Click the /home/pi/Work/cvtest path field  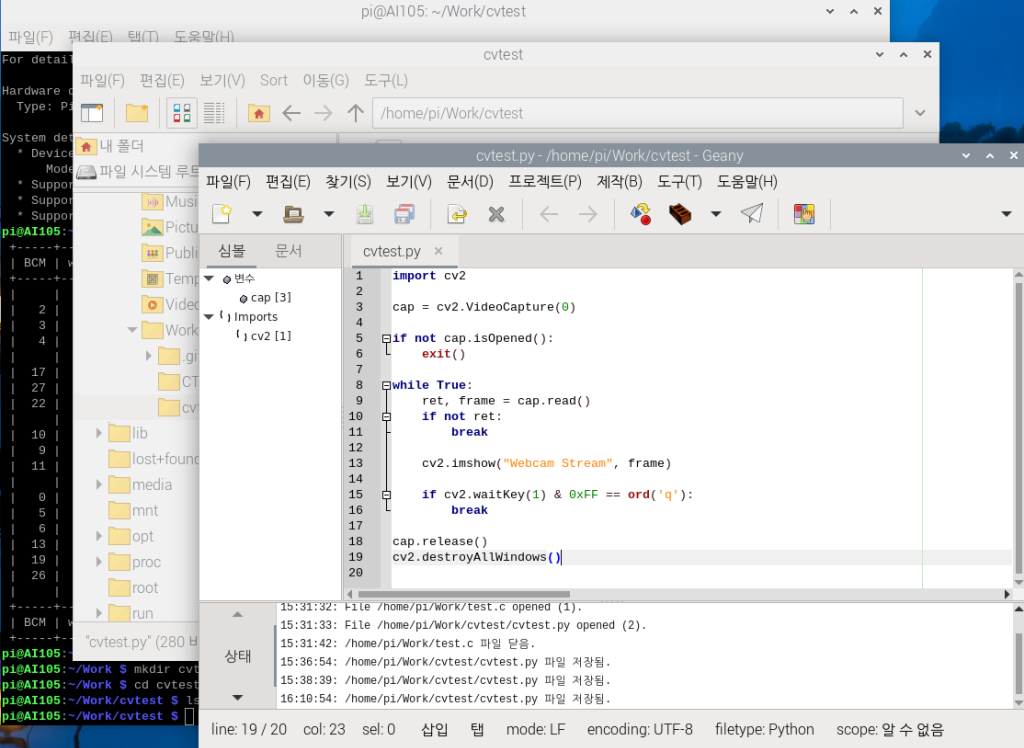pos(638,113)
